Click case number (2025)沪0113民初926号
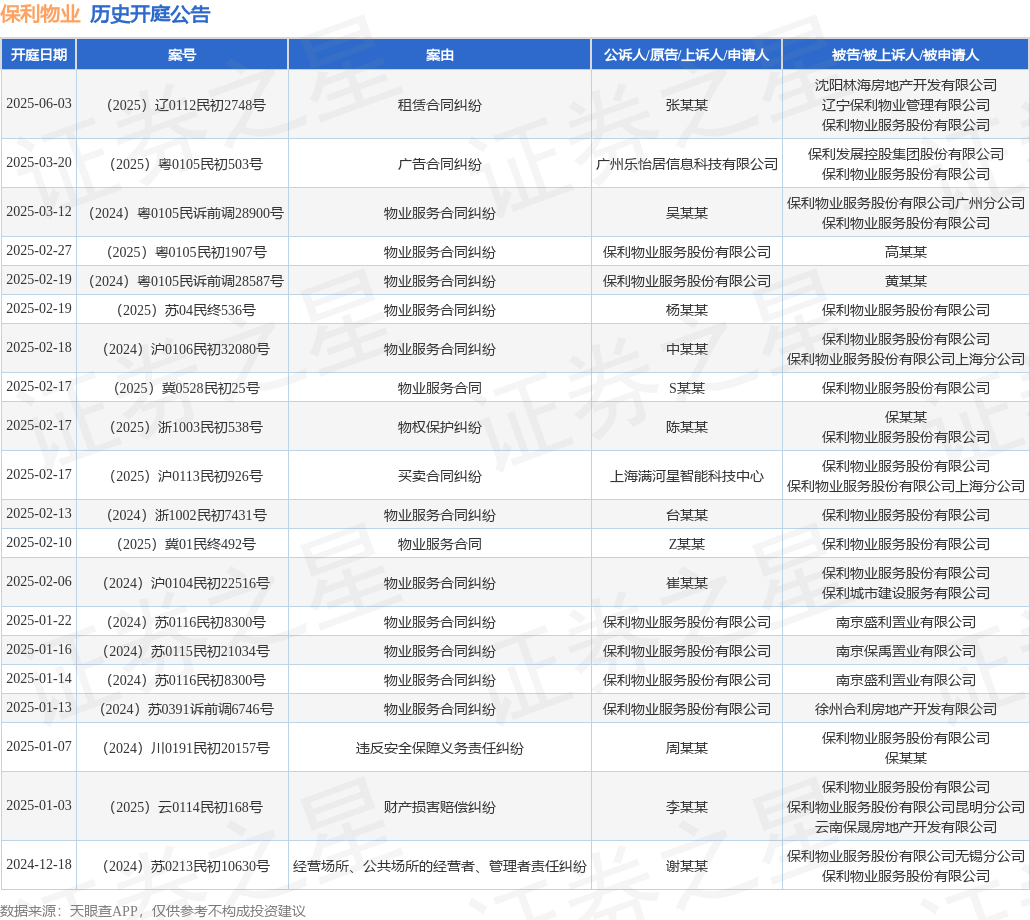Viewport: 1030px width, 920px height. 186,476
